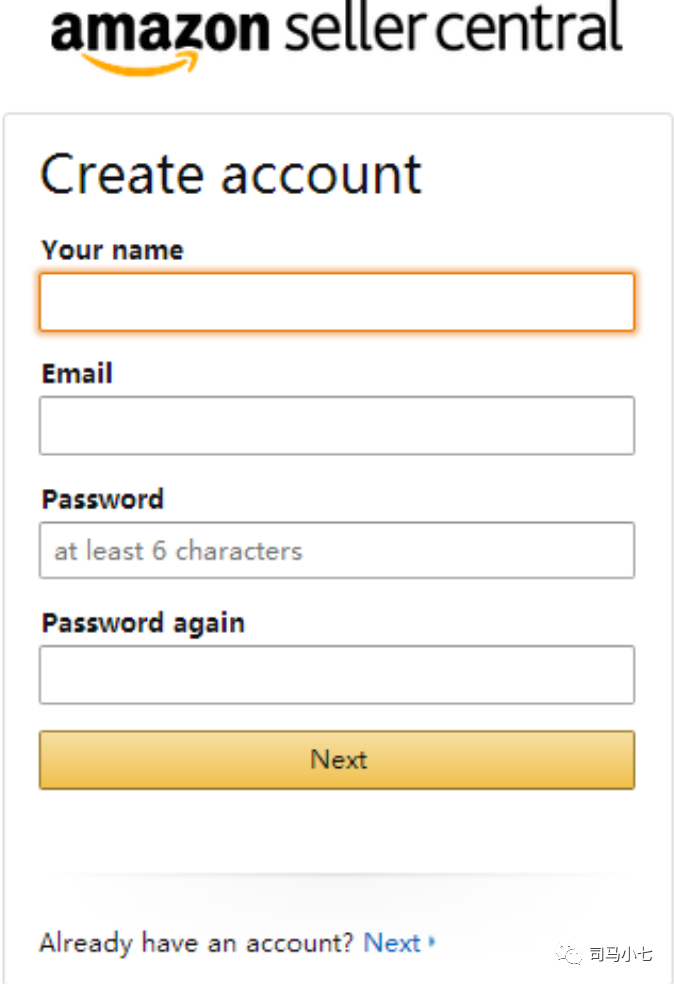Click the "Password again" label

(143, 623)
